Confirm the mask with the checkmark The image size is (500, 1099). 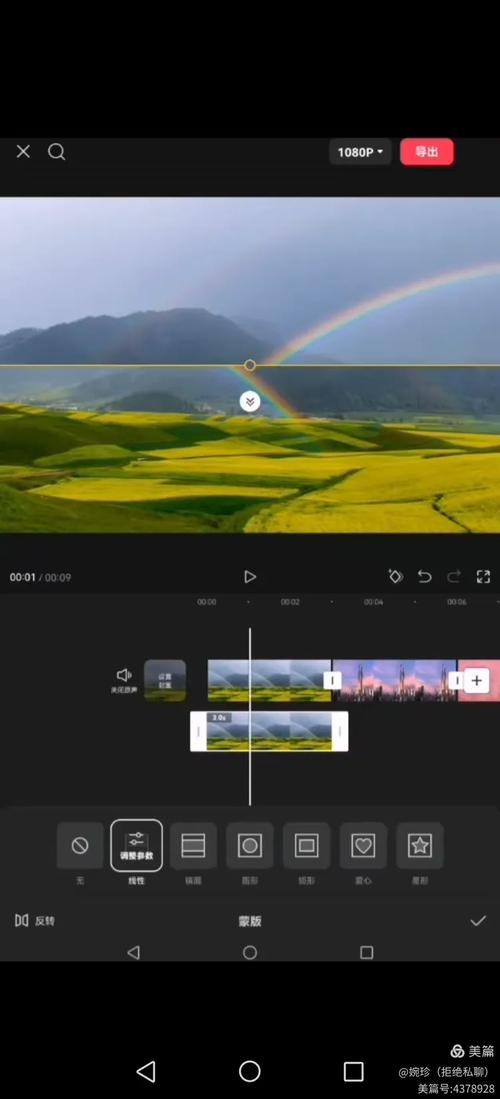pyautogui.click(x=478, y=921)
